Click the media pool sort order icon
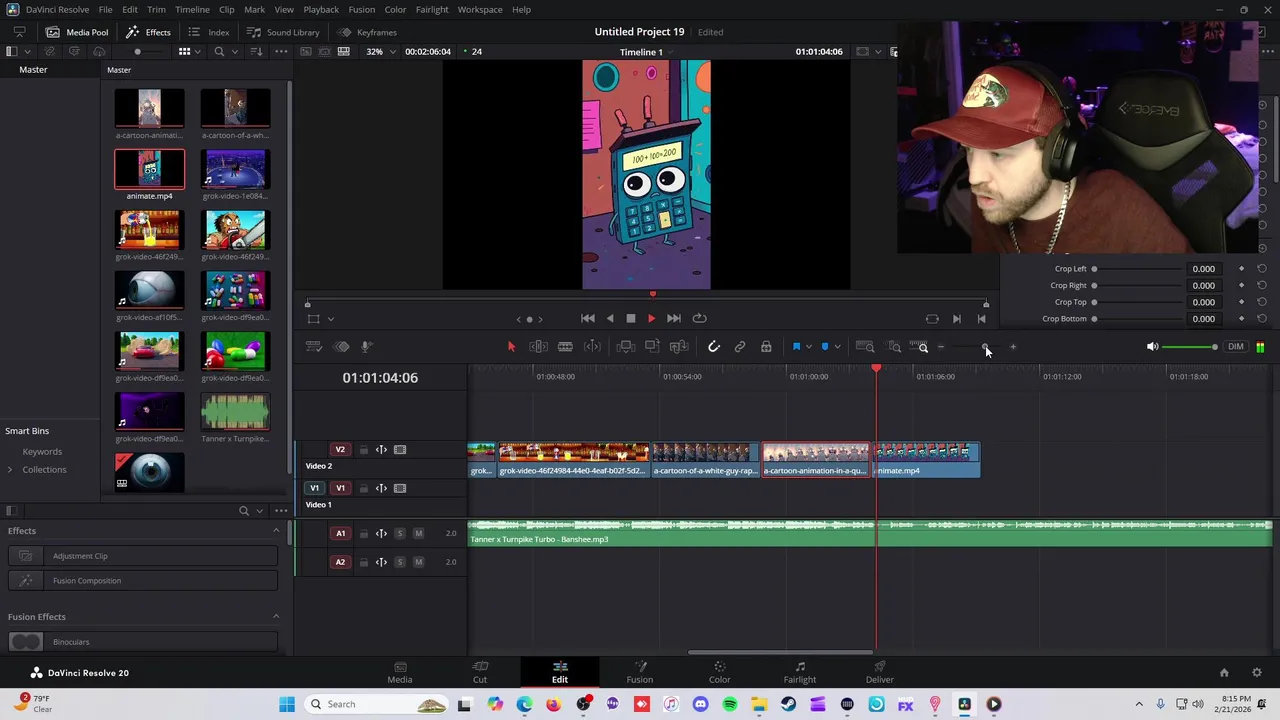 tap(259, 51)
